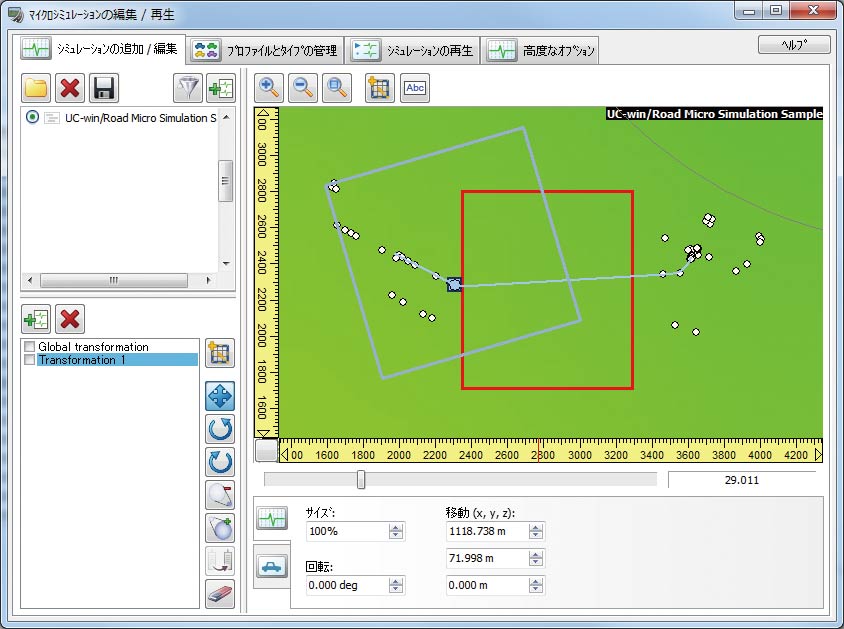The width and height of the screenshot is (844, 629).
Task: Click the greyed path arrow icon
Action: coord(220,561)
